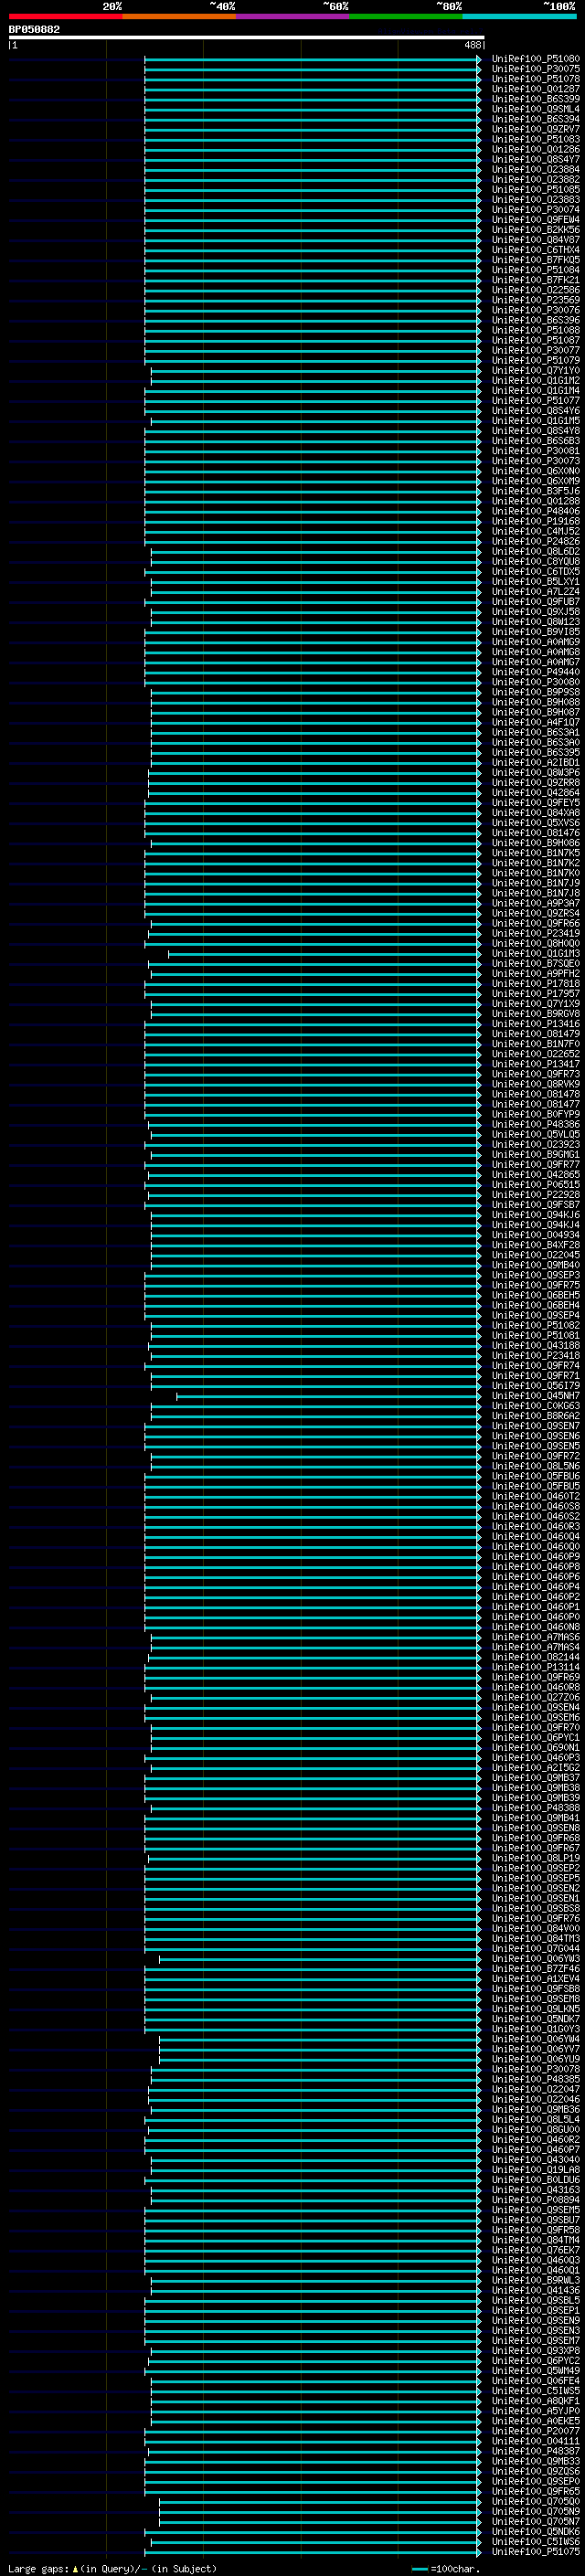The height and width of the screenshot is (2576, 585).
Task: Select the UniRef100_Q94KJ6 hit label
Action: [536, 1215]
